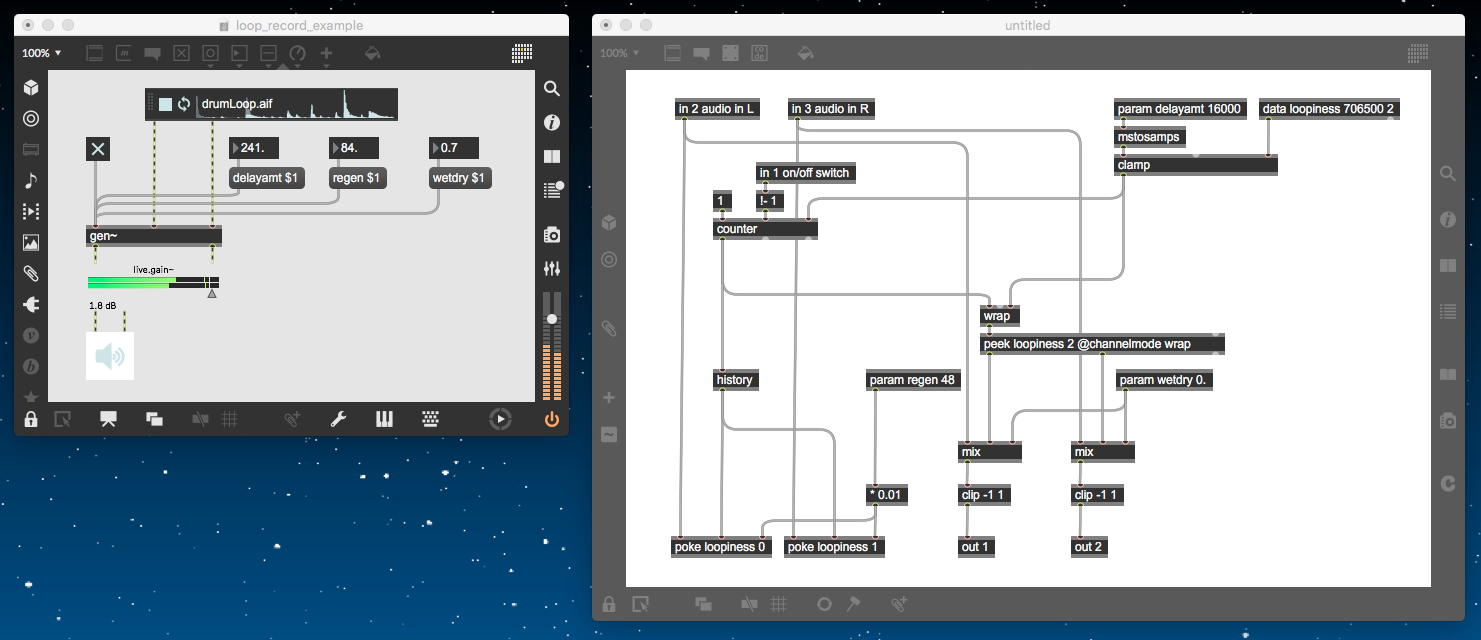Open the 100% zoom dropdown in the untitled window
The height and width of the screenshot is (640, 1481).
point(618,53)
